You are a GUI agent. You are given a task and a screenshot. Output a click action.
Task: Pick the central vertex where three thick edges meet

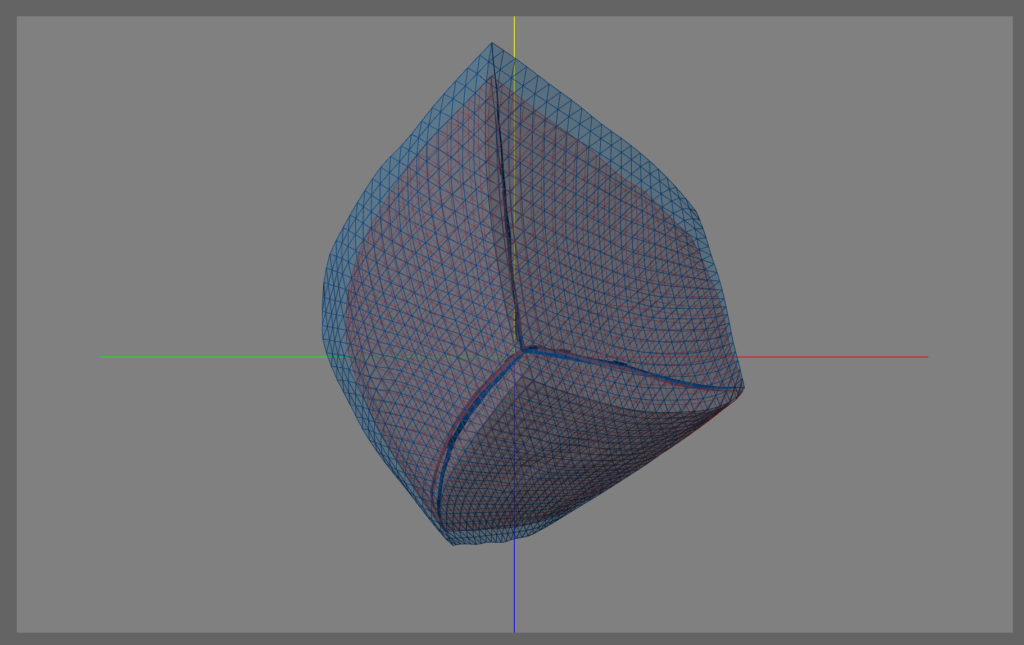coord(522,351)
